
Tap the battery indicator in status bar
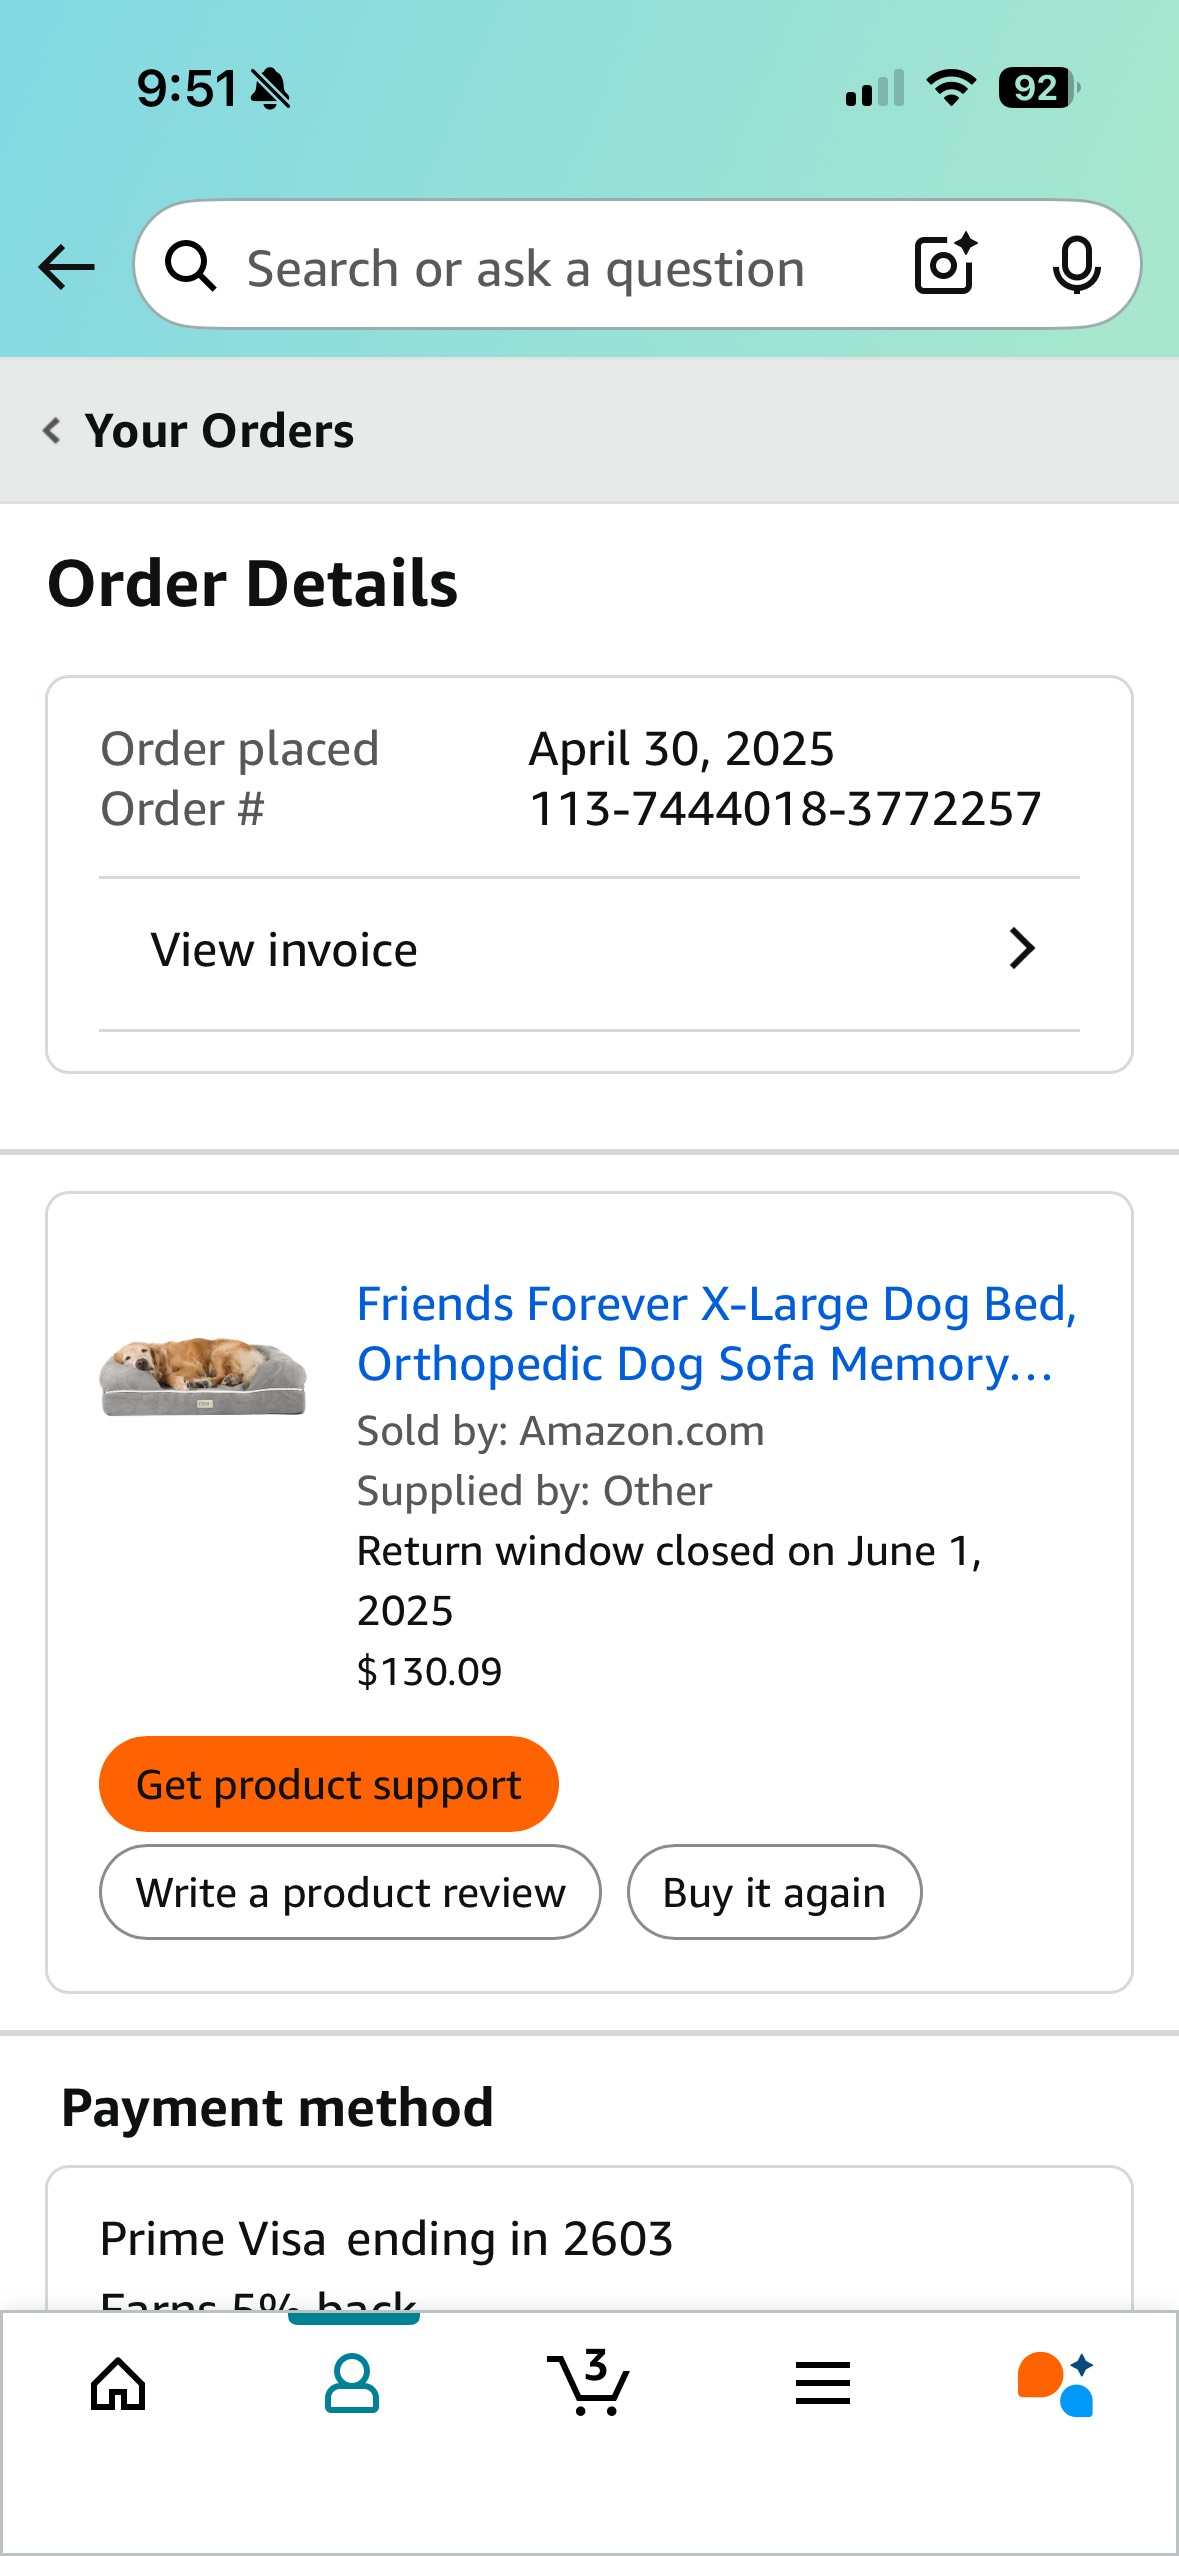(1039, 88)
